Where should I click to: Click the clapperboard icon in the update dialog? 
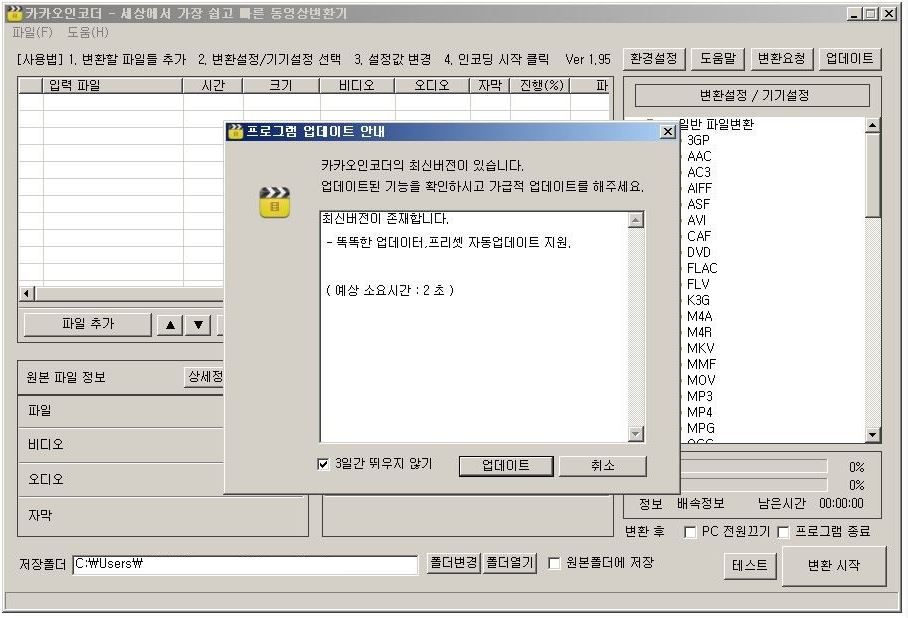[274, 202]
